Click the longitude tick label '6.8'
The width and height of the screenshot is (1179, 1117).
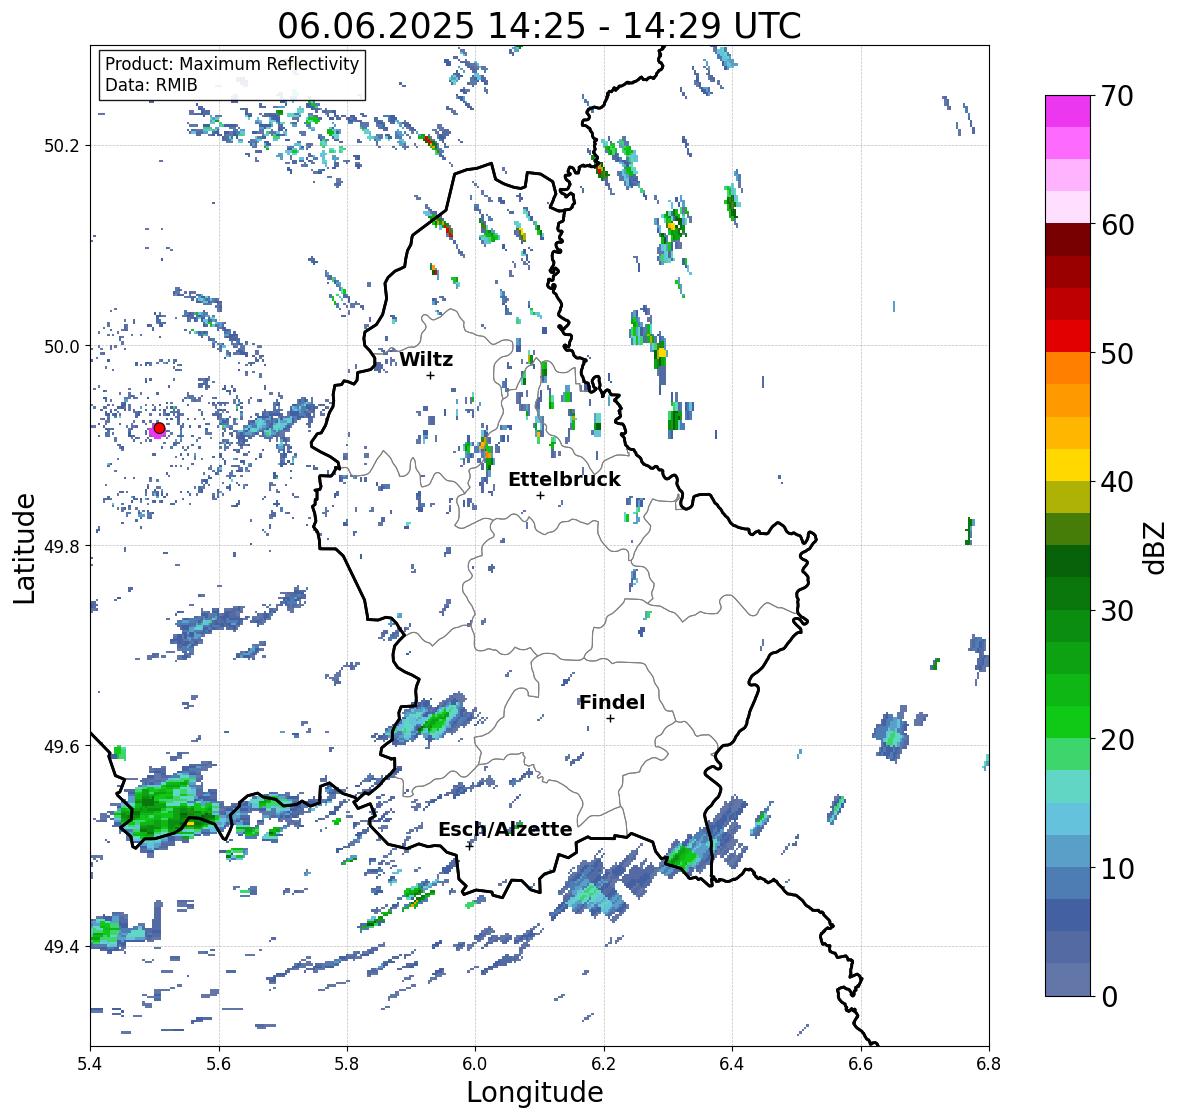tap(988, 1064)
